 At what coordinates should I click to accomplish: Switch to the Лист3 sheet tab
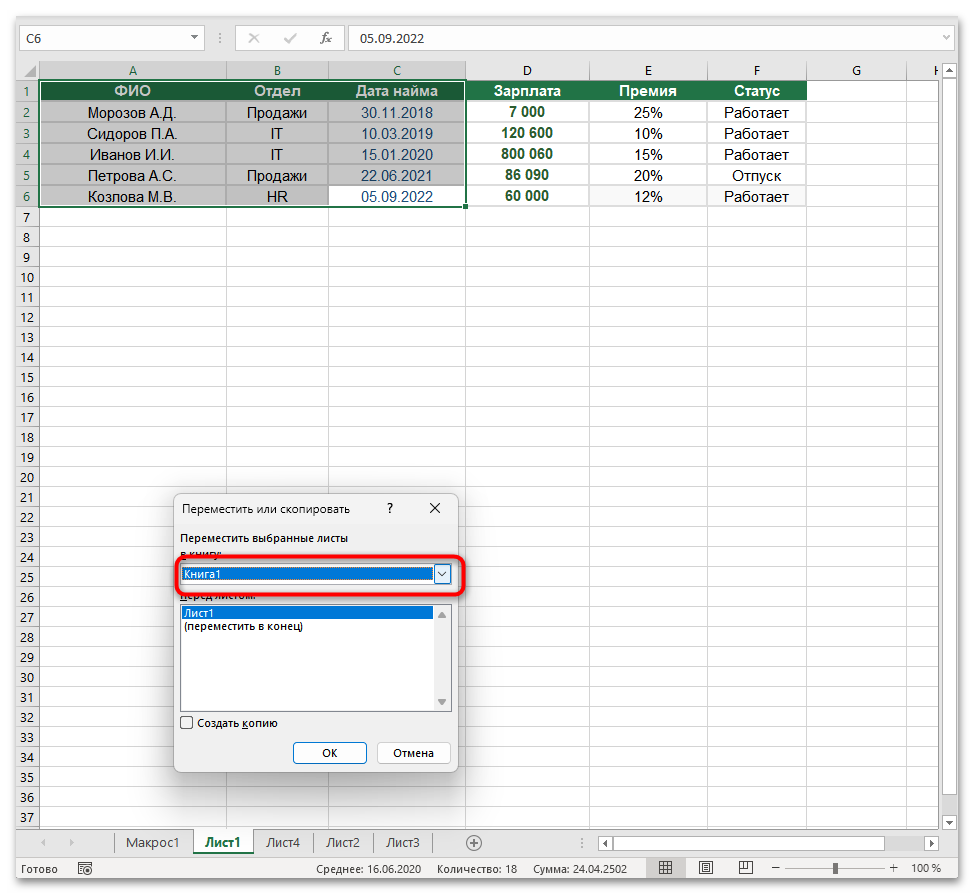(402, 843)
